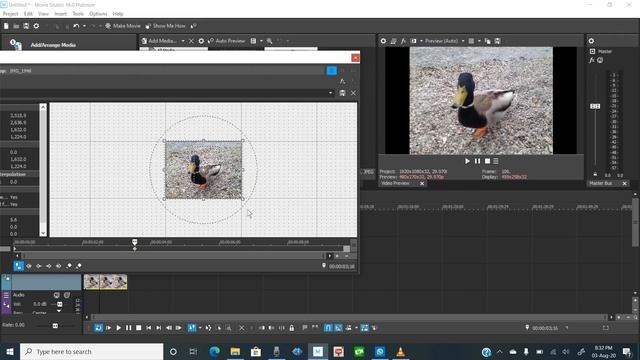Click the Show Me How button

[165, 26]
